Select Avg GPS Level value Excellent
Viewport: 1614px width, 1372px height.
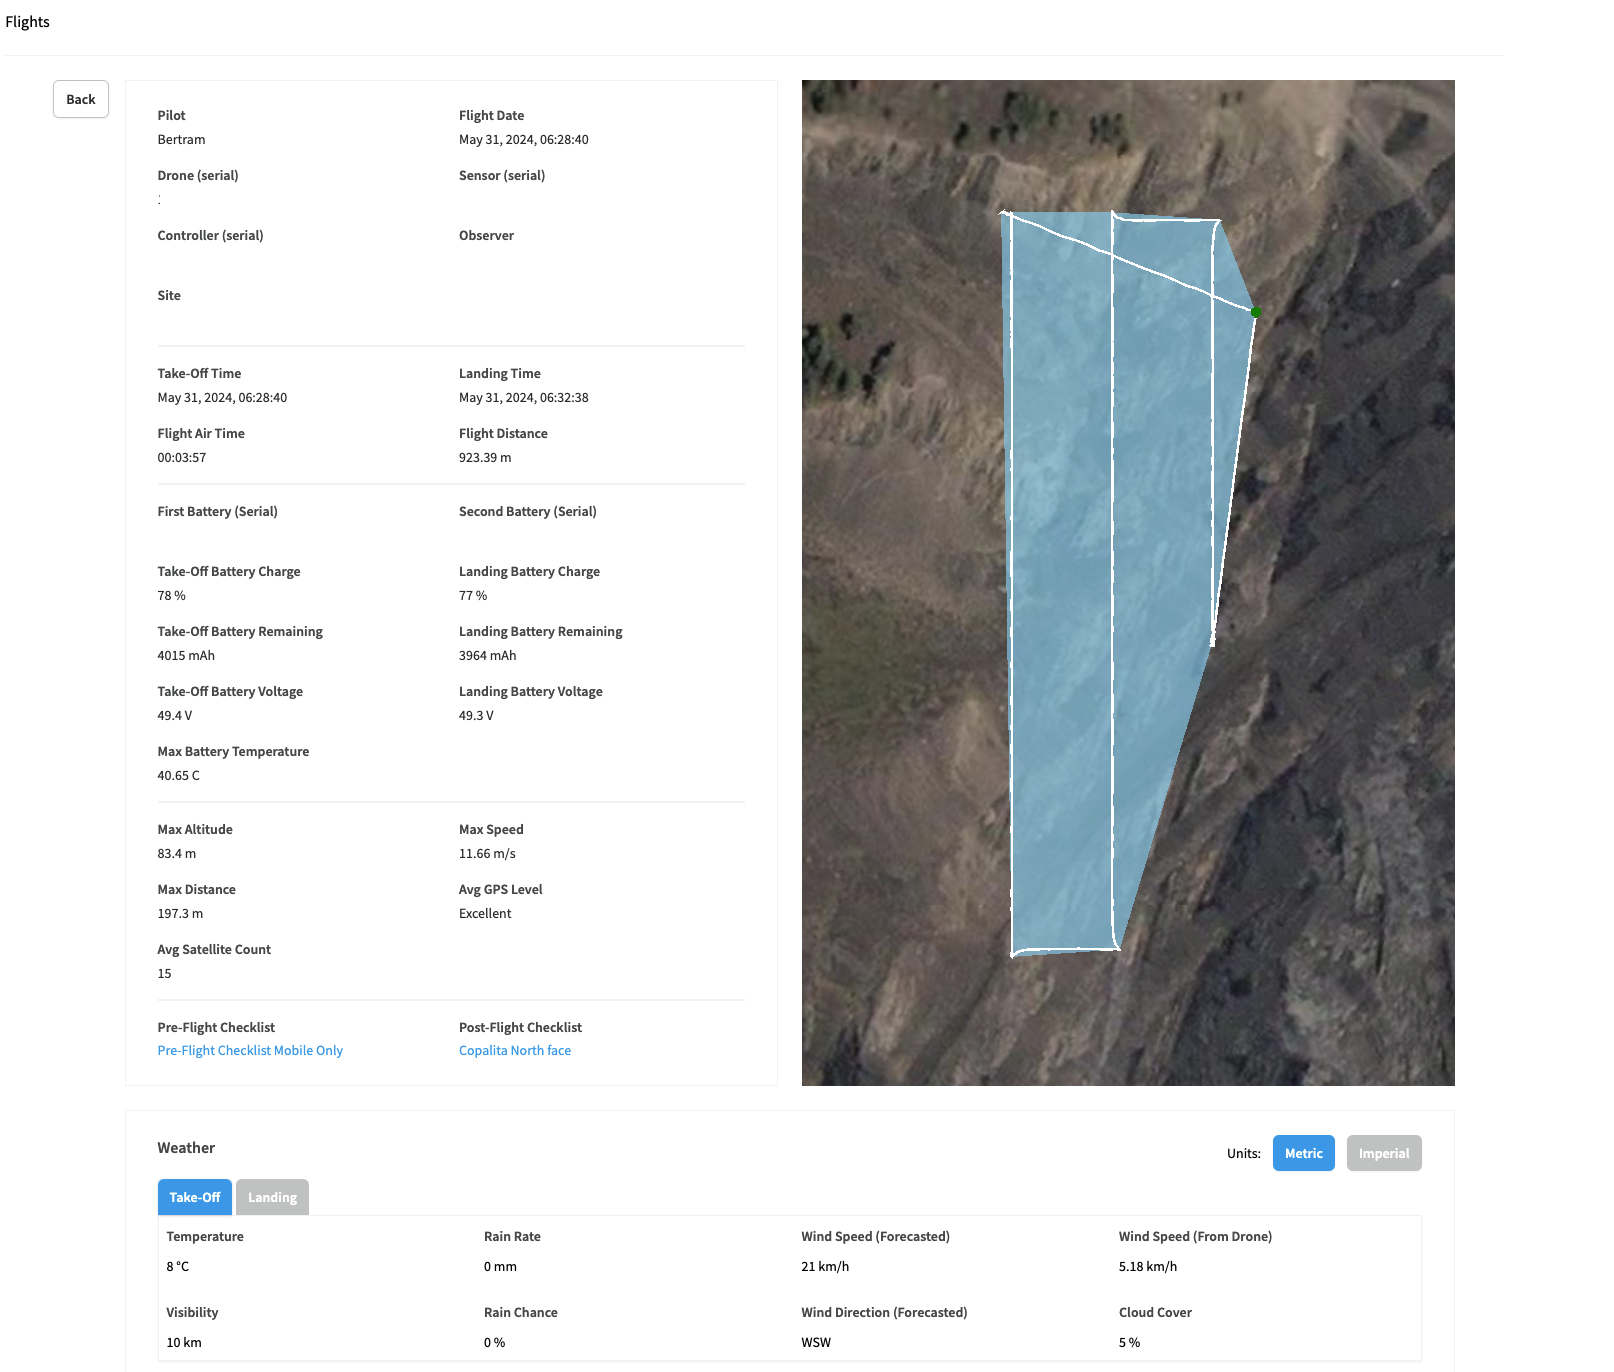(485, 914)
